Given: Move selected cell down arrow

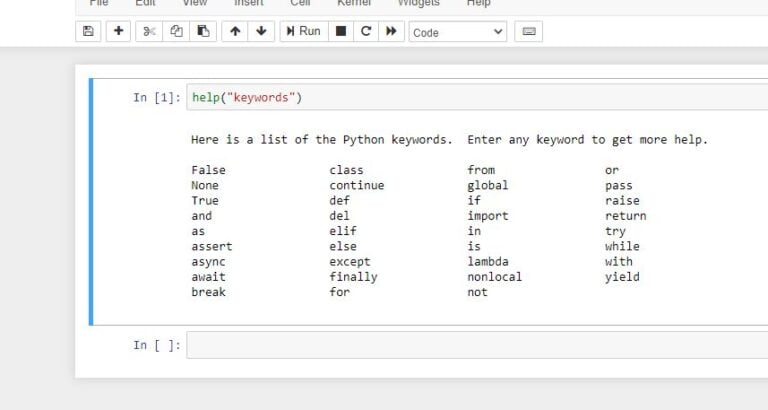Looking at the screenshot, I should [261, 31].
